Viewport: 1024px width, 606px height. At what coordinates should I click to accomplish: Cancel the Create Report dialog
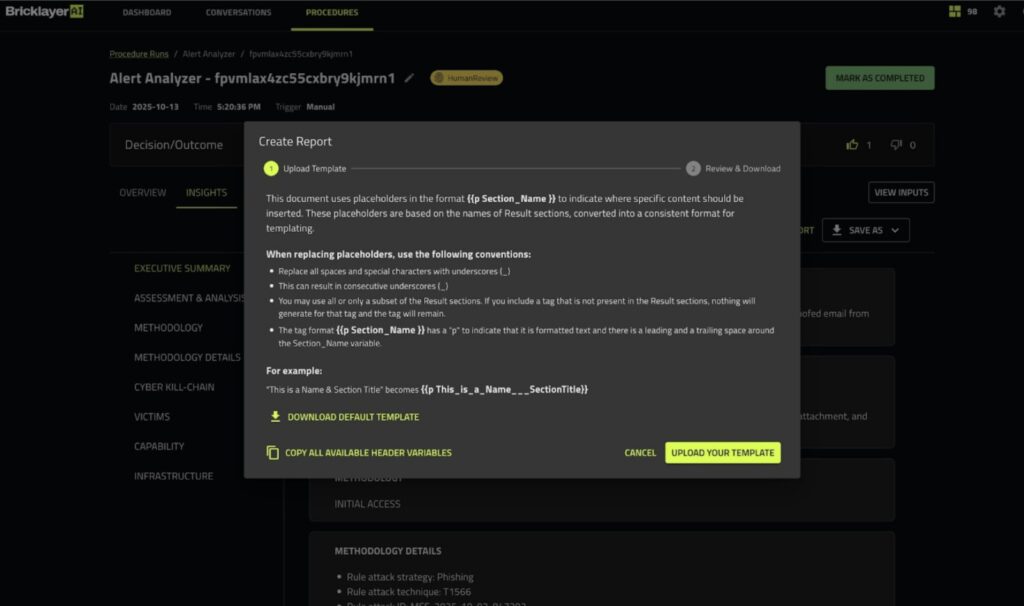(640, 453)
